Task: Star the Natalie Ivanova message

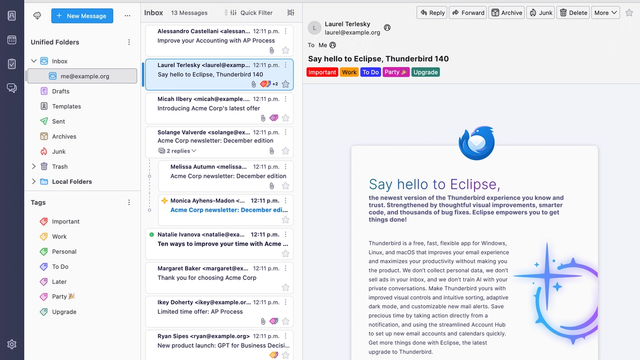Action: coord(285,253)
